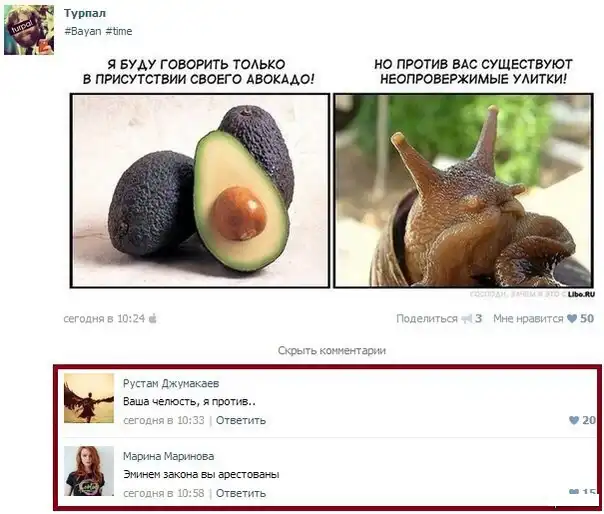Open the #time hashtag
This screenshot has width=604, height=514.
[x=119, y=31]
